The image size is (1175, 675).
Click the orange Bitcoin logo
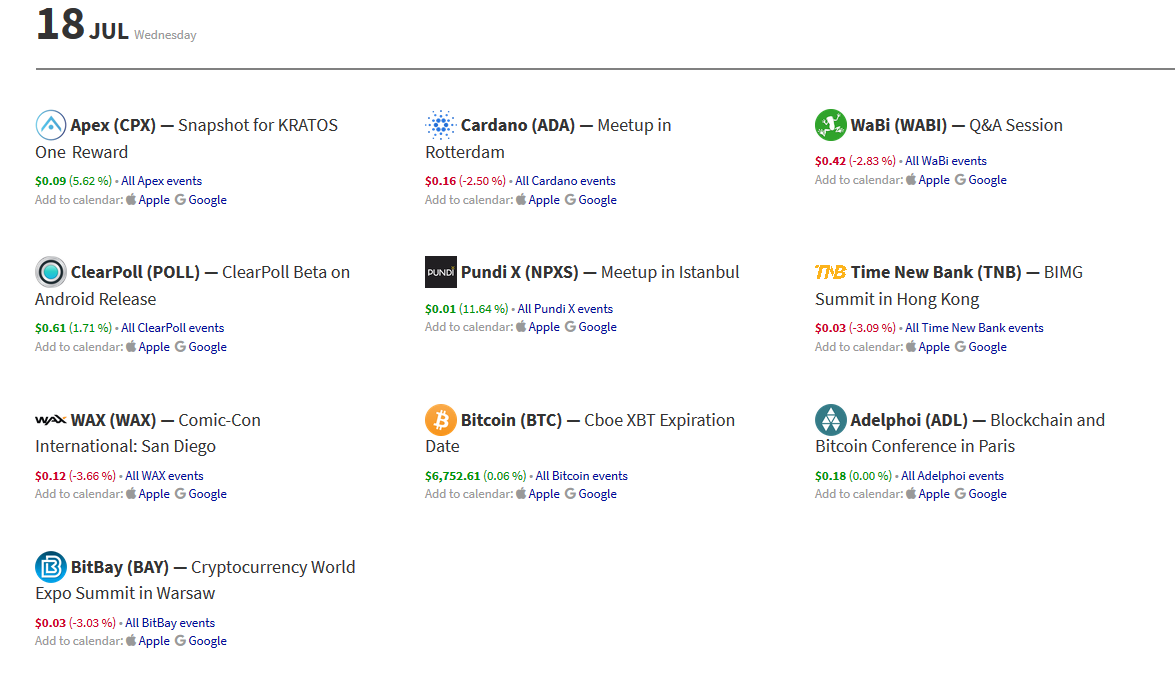click(441, 420)
